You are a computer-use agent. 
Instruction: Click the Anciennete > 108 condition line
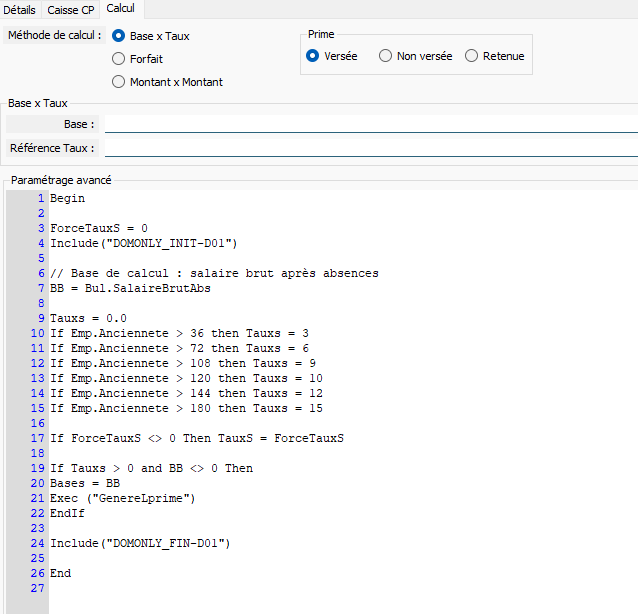(x=183, y=363)
